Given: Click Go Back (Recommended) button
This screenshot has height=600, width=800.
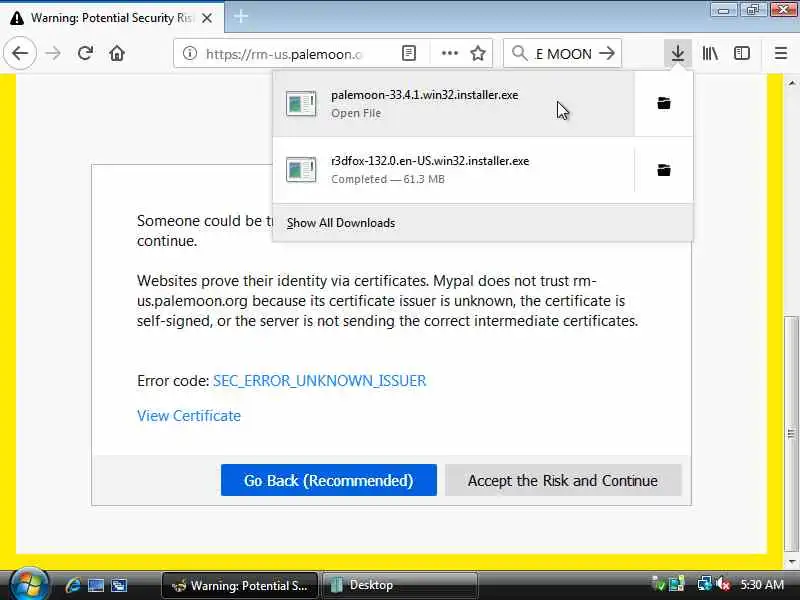Looking at the screenshot, I should tap(329, 480).
